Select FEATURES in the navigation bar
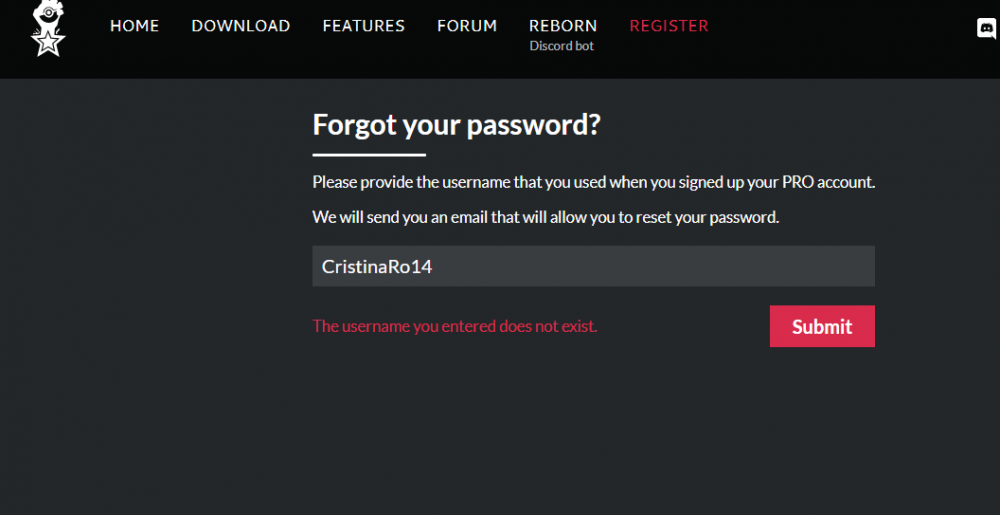 [364, 26]
